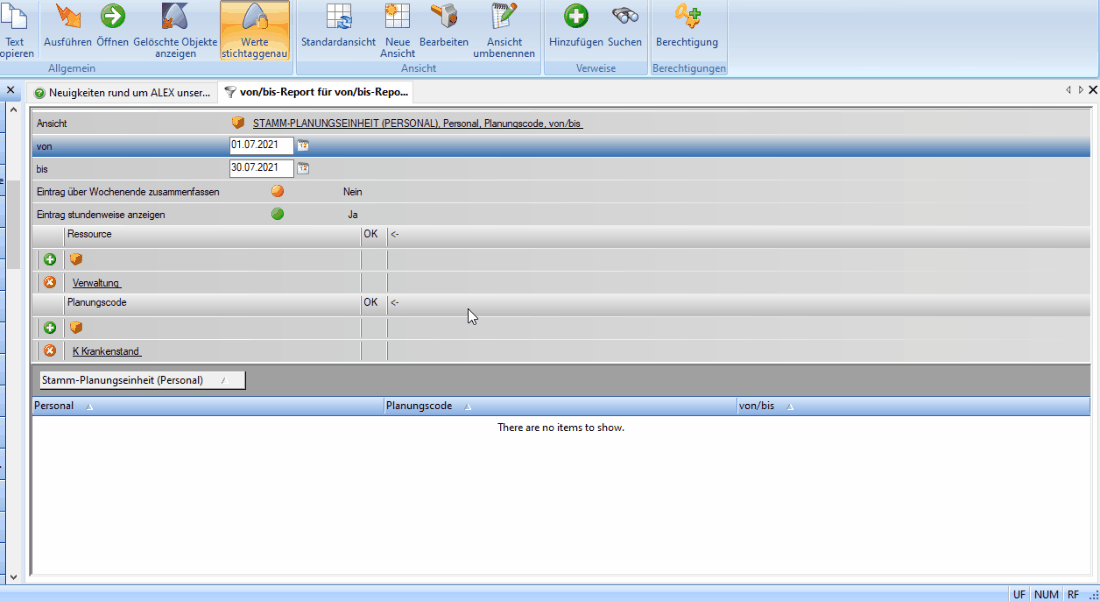Reset to Standardansicht in the ribbon
Screen dimensions: 1100x601
[x=338, y=17]
